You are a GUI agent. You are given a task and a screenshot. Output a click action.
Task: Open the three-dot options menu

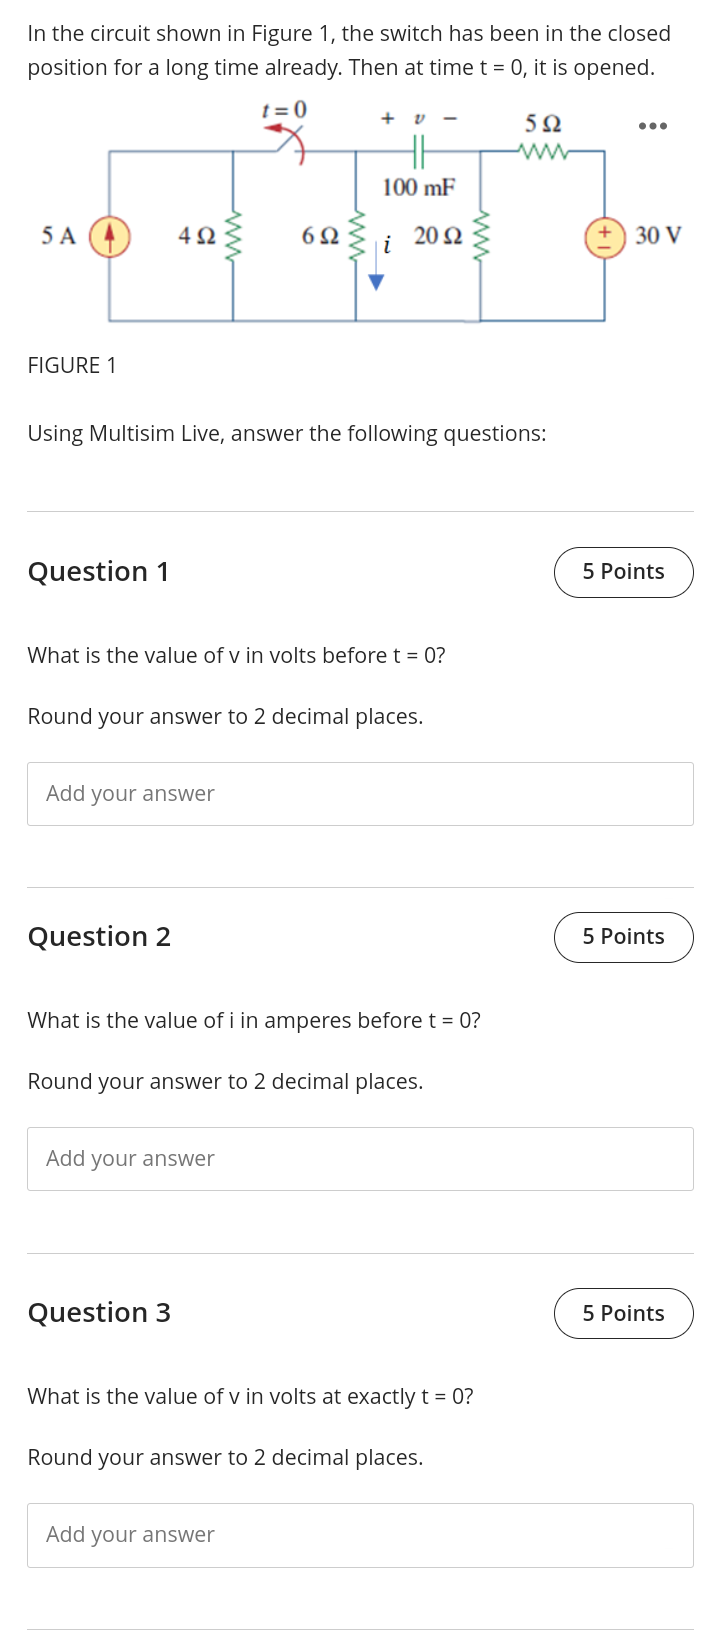click(652, 126)
